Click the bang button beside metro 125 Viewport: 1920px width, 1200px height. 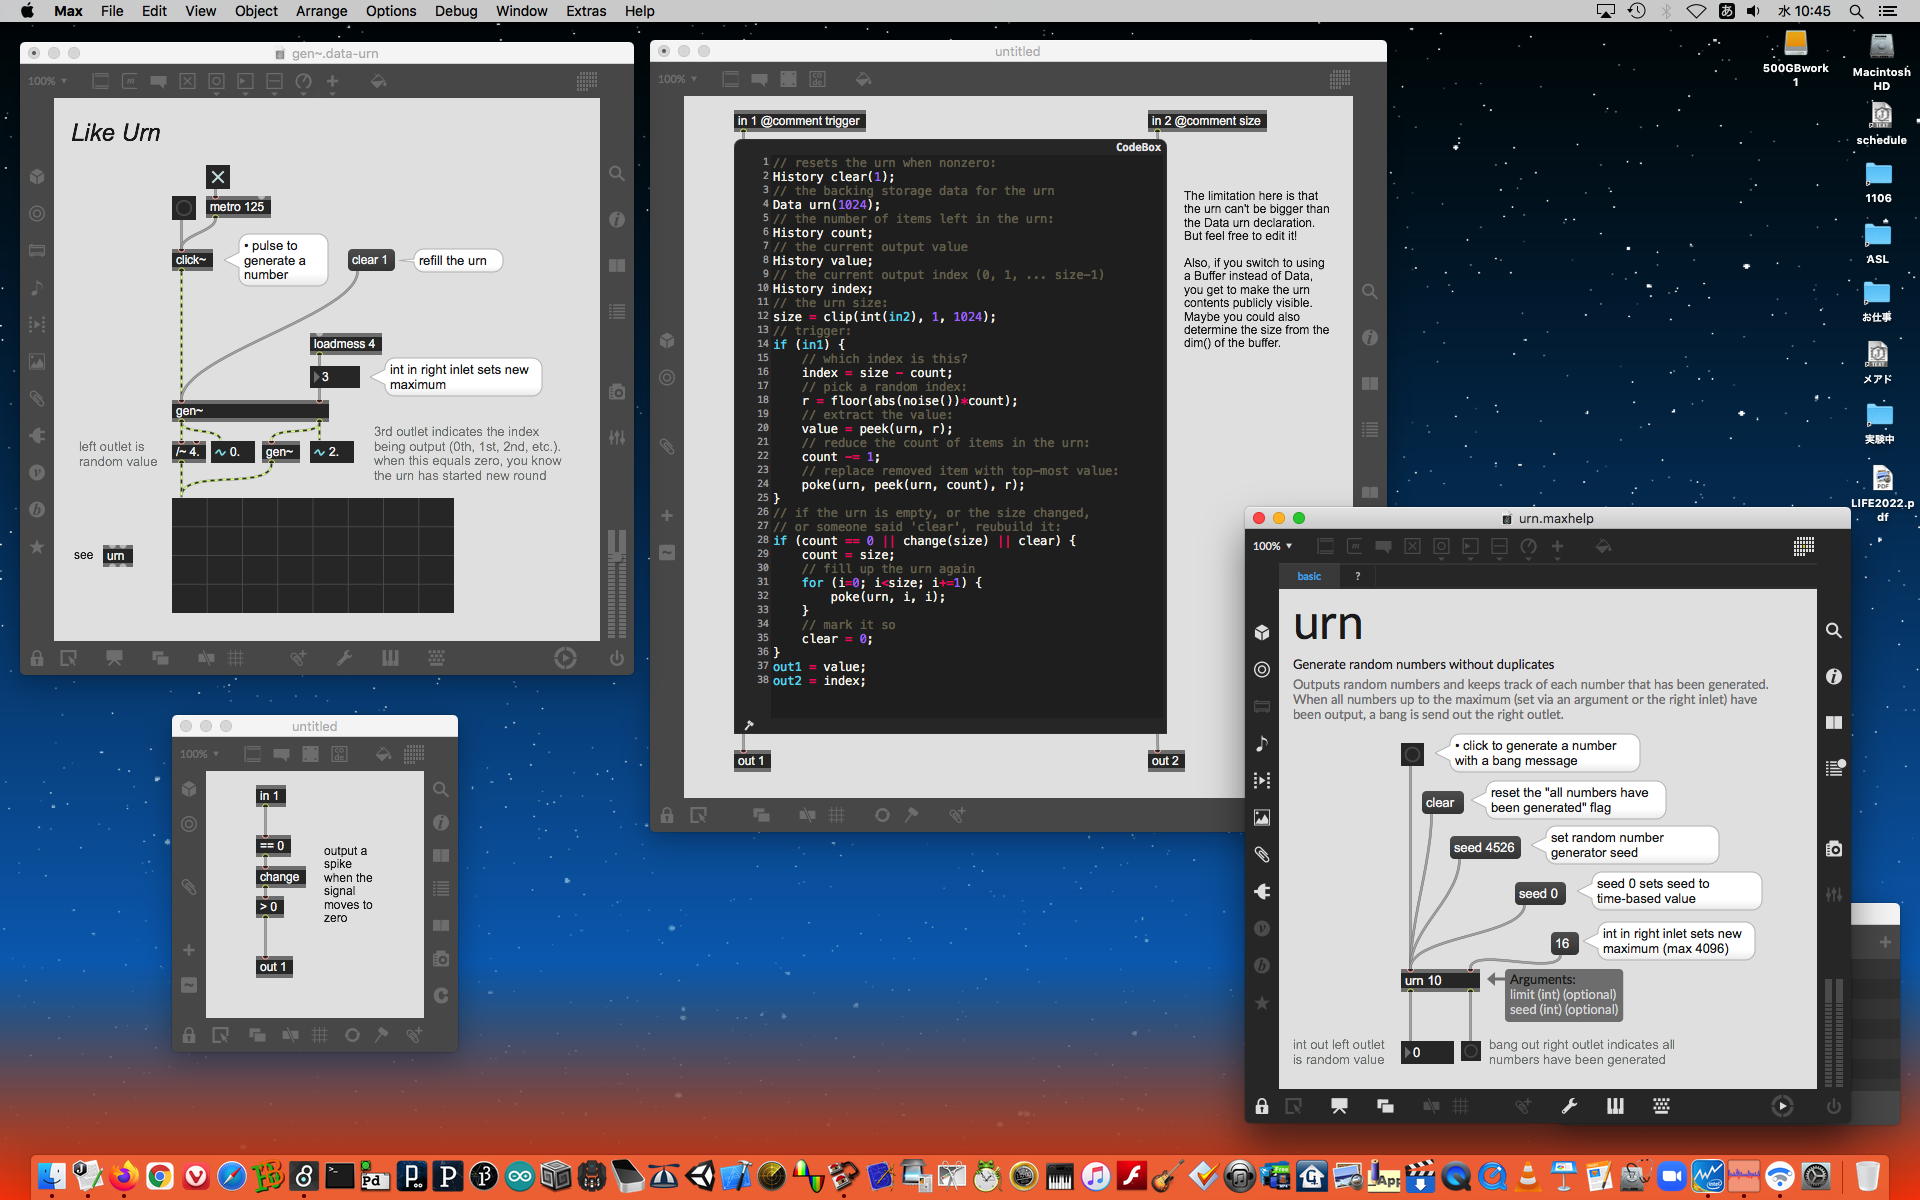point(184,208)
